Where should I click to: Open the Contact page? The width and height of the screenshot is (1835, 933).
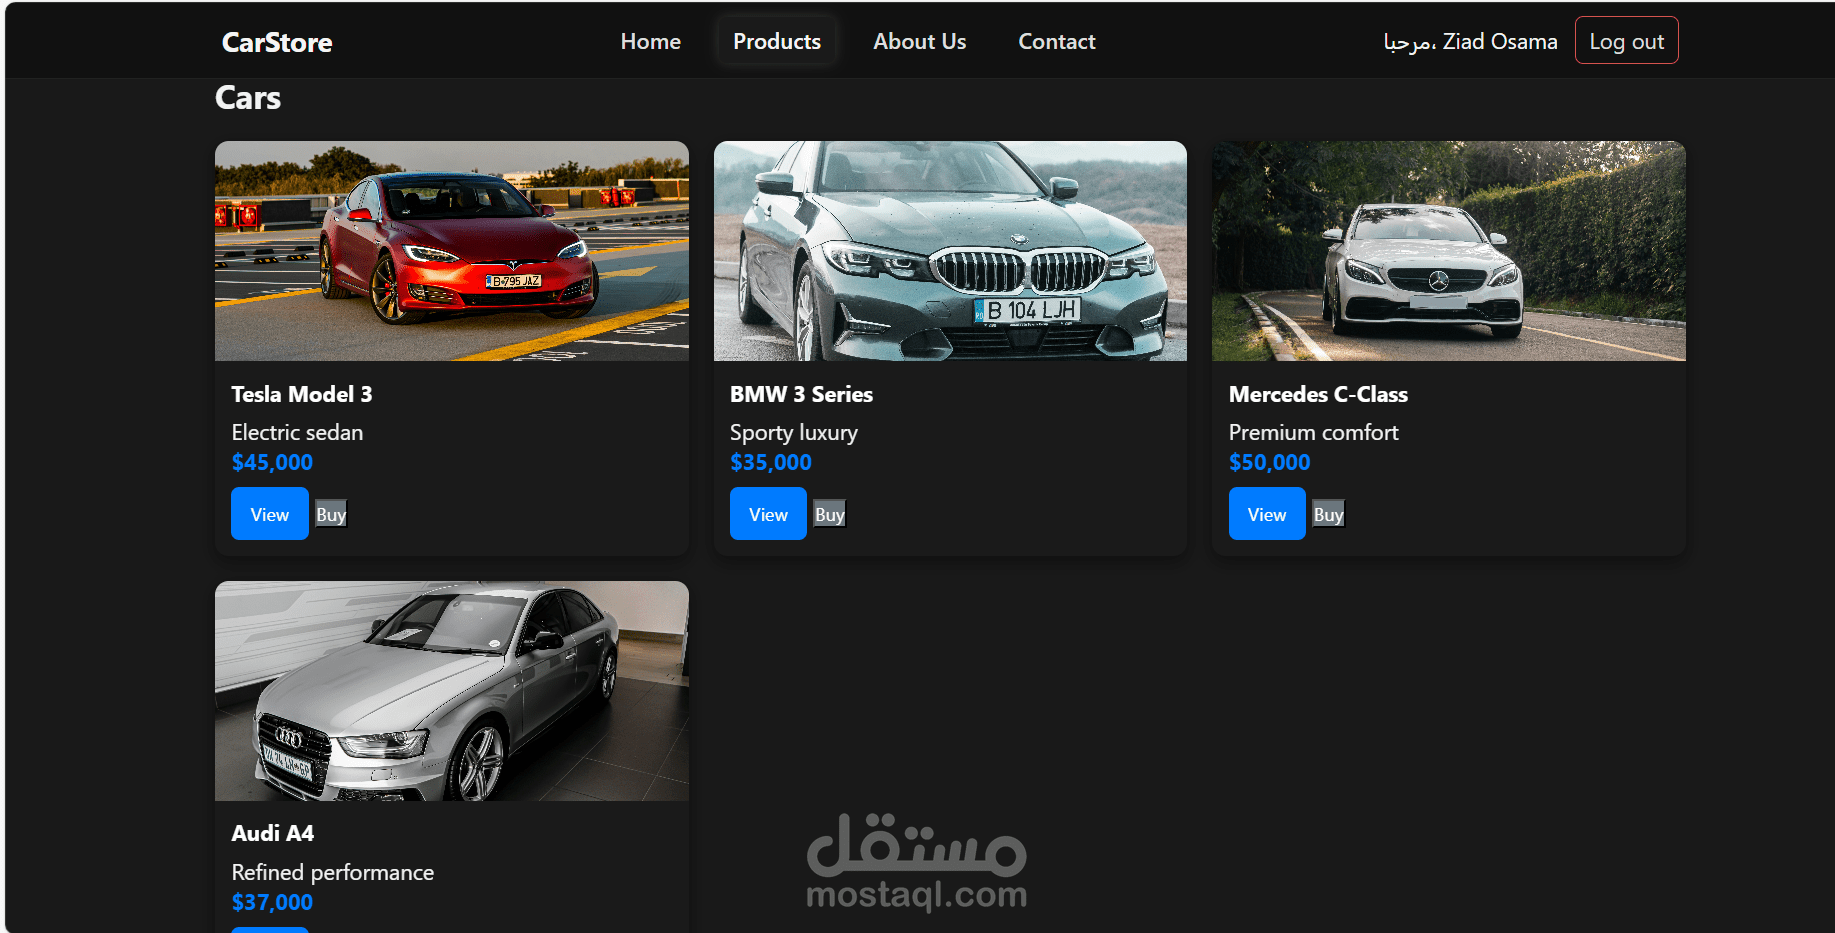pyautogui.click(x=1056, y=42)
